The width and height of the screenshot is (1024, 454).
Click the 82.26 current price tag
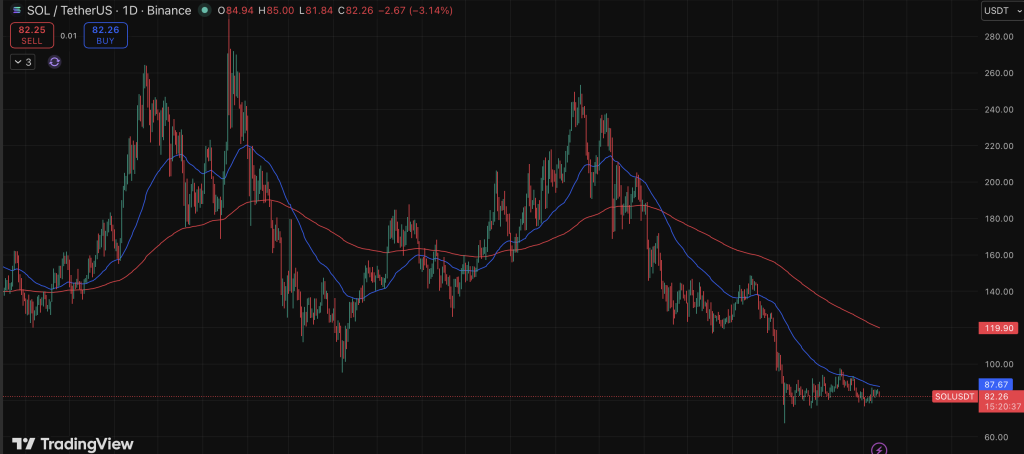[999, 396]
